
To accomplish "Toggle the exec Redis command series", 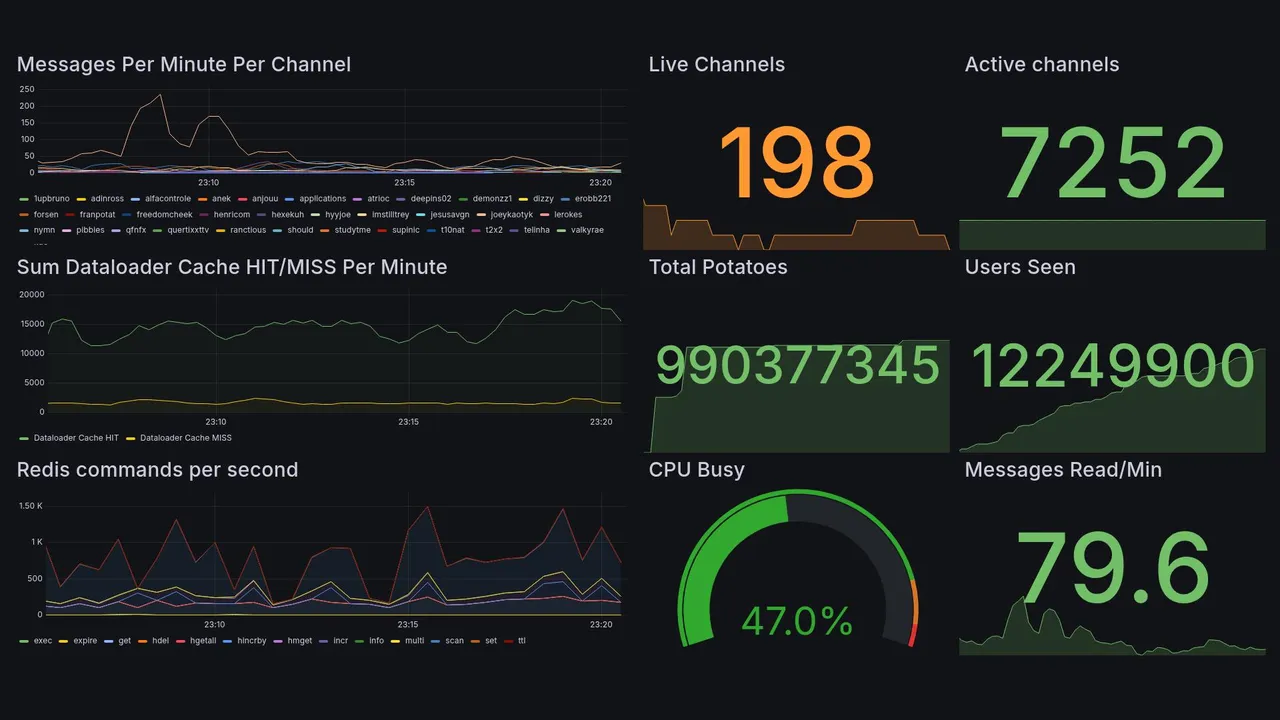I will pyautogui.click(x=35, y=640).
